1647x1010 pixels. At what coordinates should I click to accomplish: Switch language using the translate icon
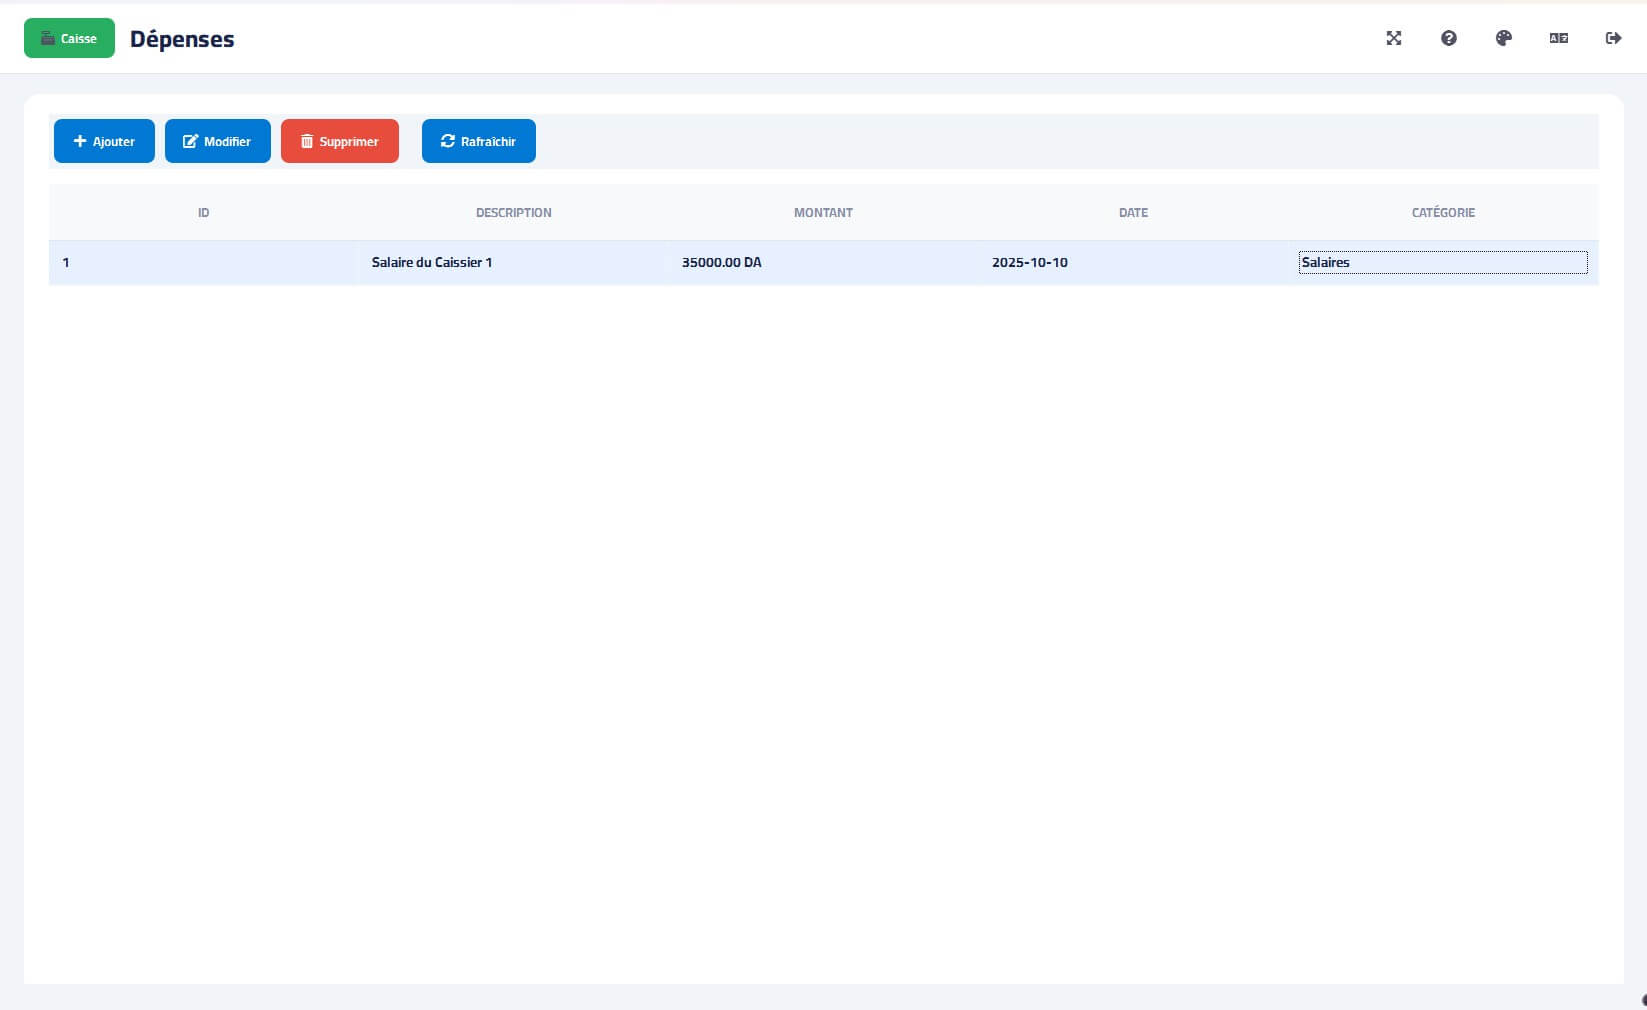[x=1558, y=38]
